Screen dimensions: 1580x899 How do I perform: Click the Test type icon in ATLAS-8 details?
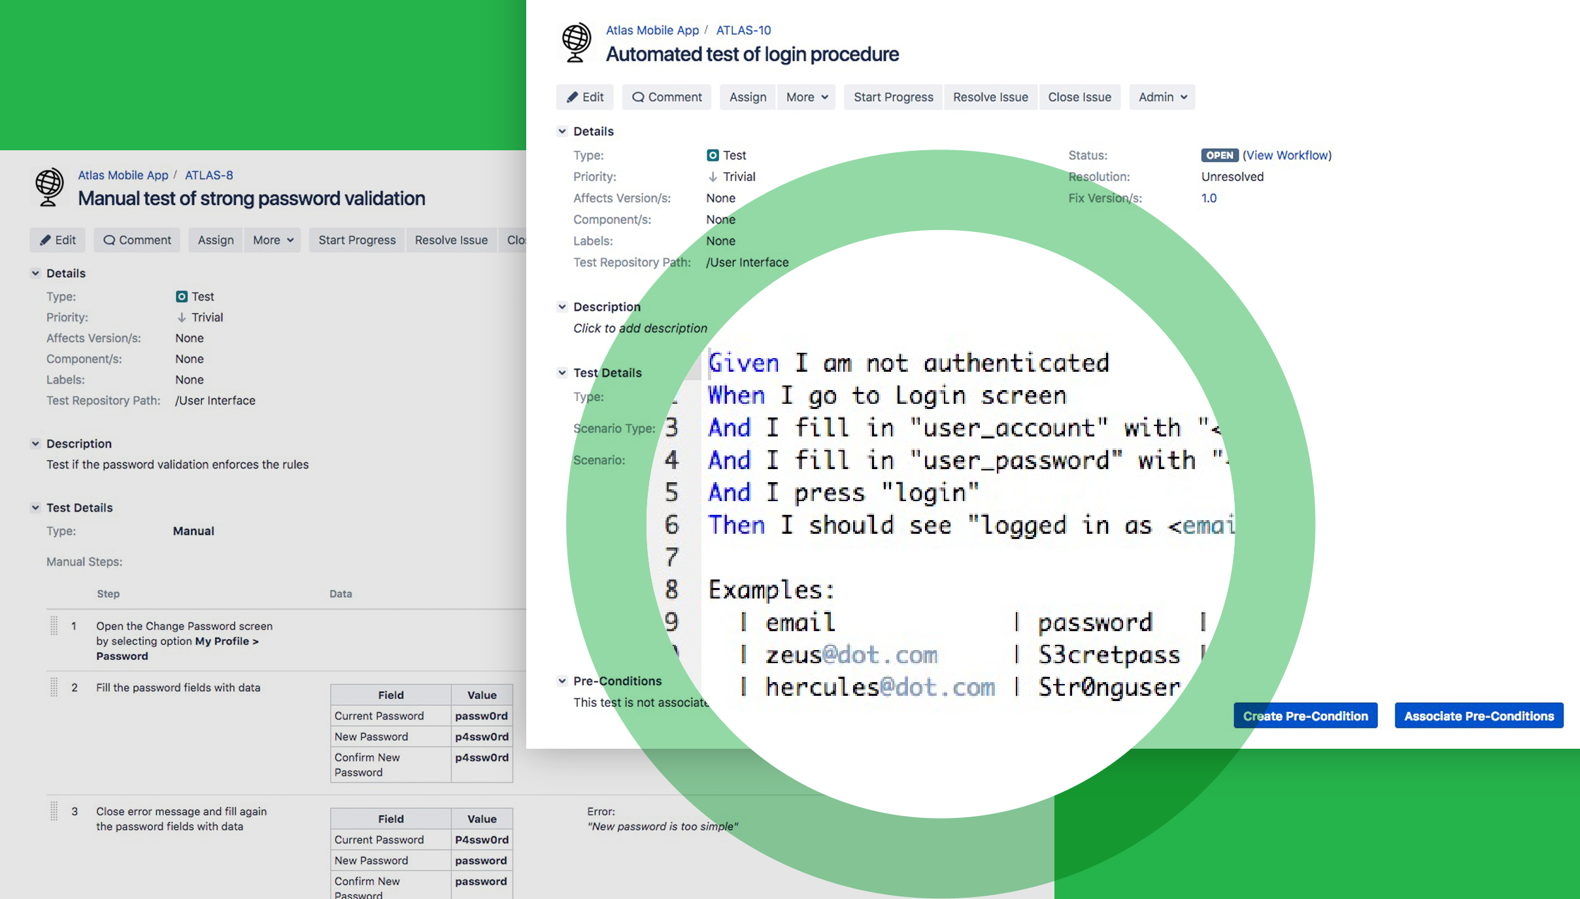tap(182, 297)
